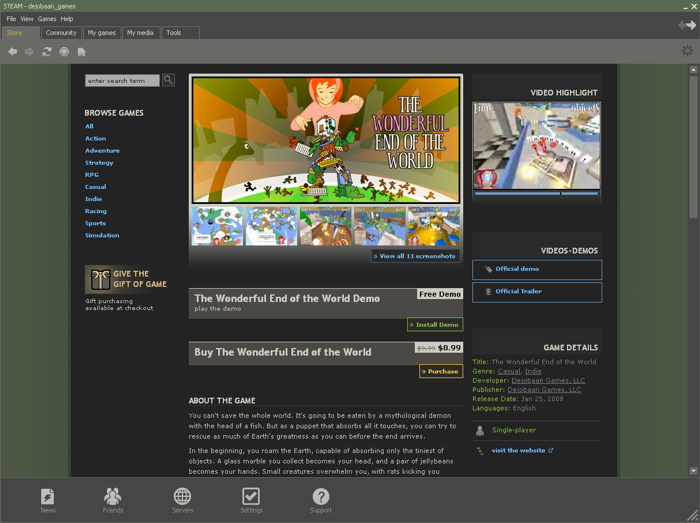The height and width of the screenshot is (523, 700).
Task: Click Buy The Wonderful End of the World title
Action: tap(283, 352)
